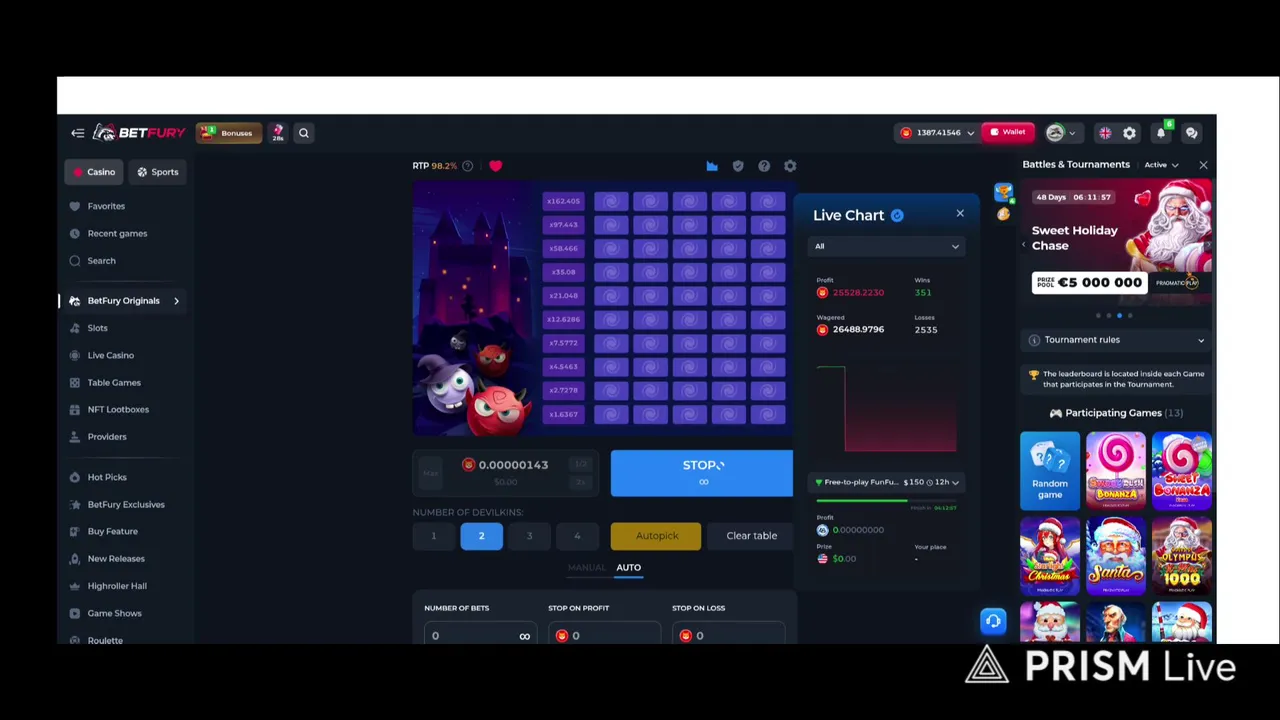
Task: Select tile beside x162.405 multiplier
Action: (x=611, y=201)
